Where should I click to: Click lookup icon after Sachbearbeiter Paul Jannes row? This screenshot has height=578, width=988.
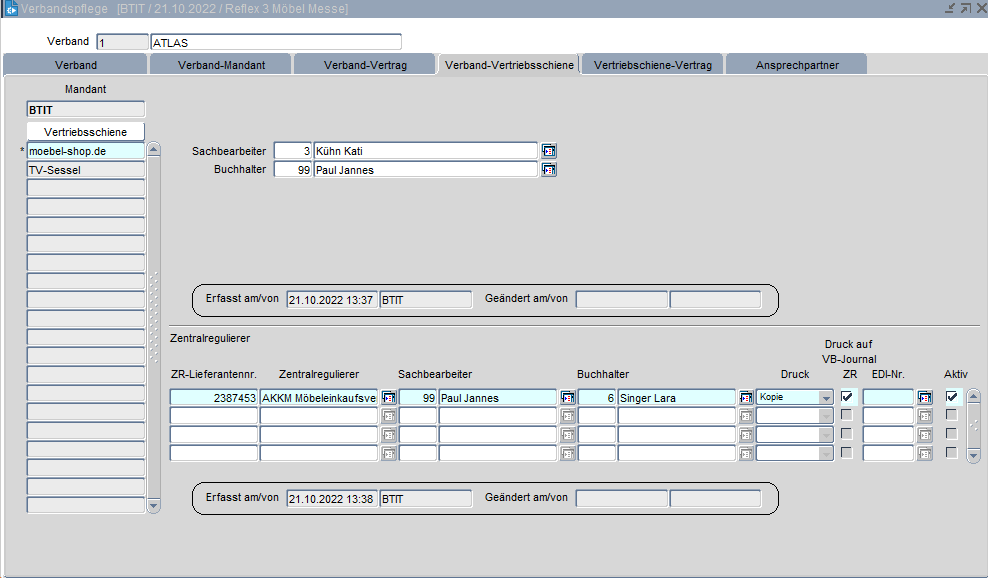(567, 398)
